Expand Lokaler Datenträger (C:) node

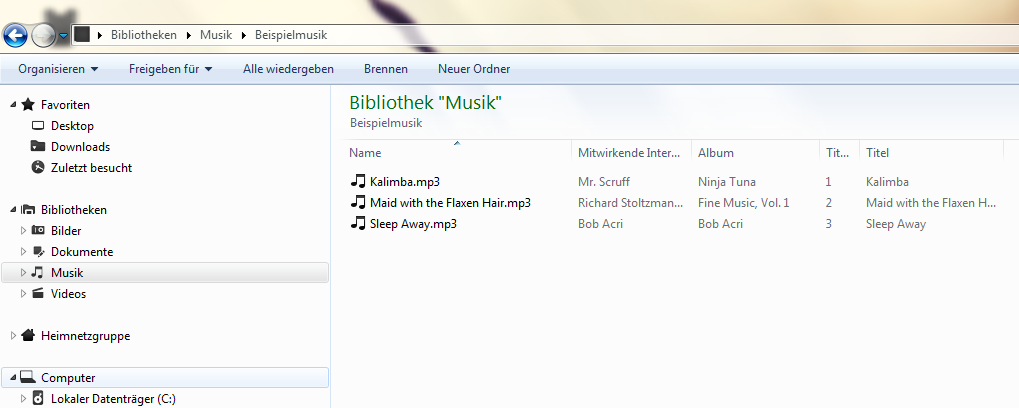tap(23, 398)
